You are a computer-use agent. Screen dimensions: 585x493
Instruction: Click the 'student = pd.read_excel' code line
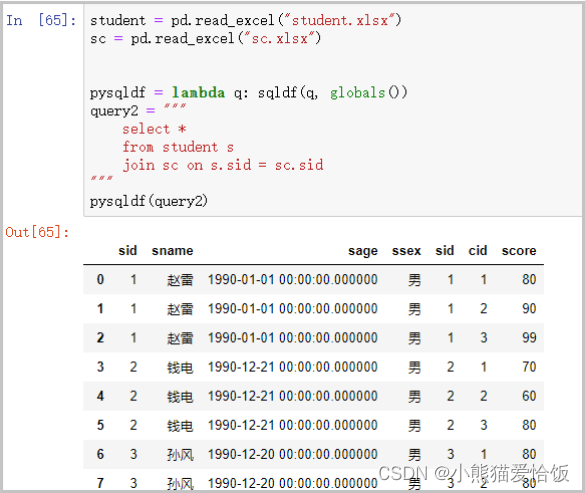tap(245, 20)
